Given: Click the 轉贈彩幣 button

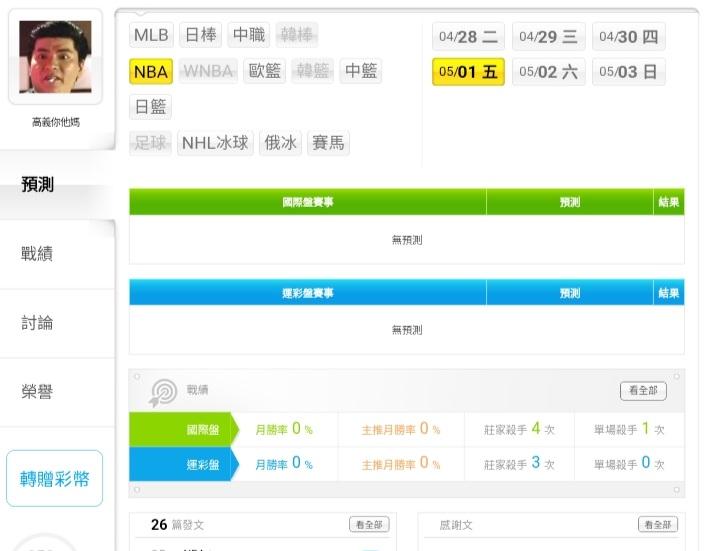Looking at the screenshot, I should point(55,478).
